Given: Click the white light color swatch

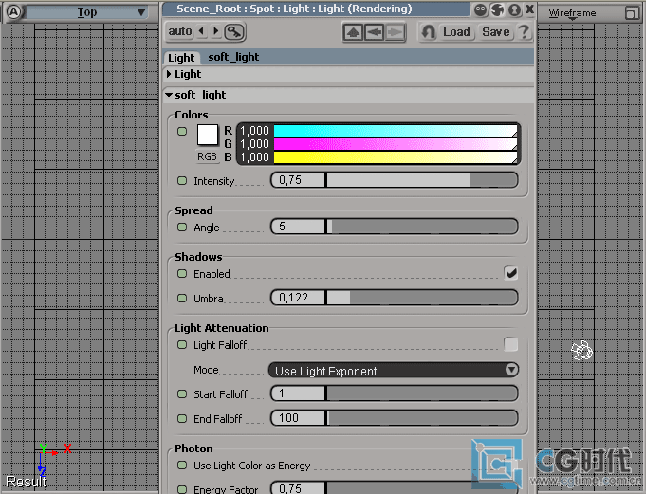Looking at the screenshot, I should click(x=208, y=135).
